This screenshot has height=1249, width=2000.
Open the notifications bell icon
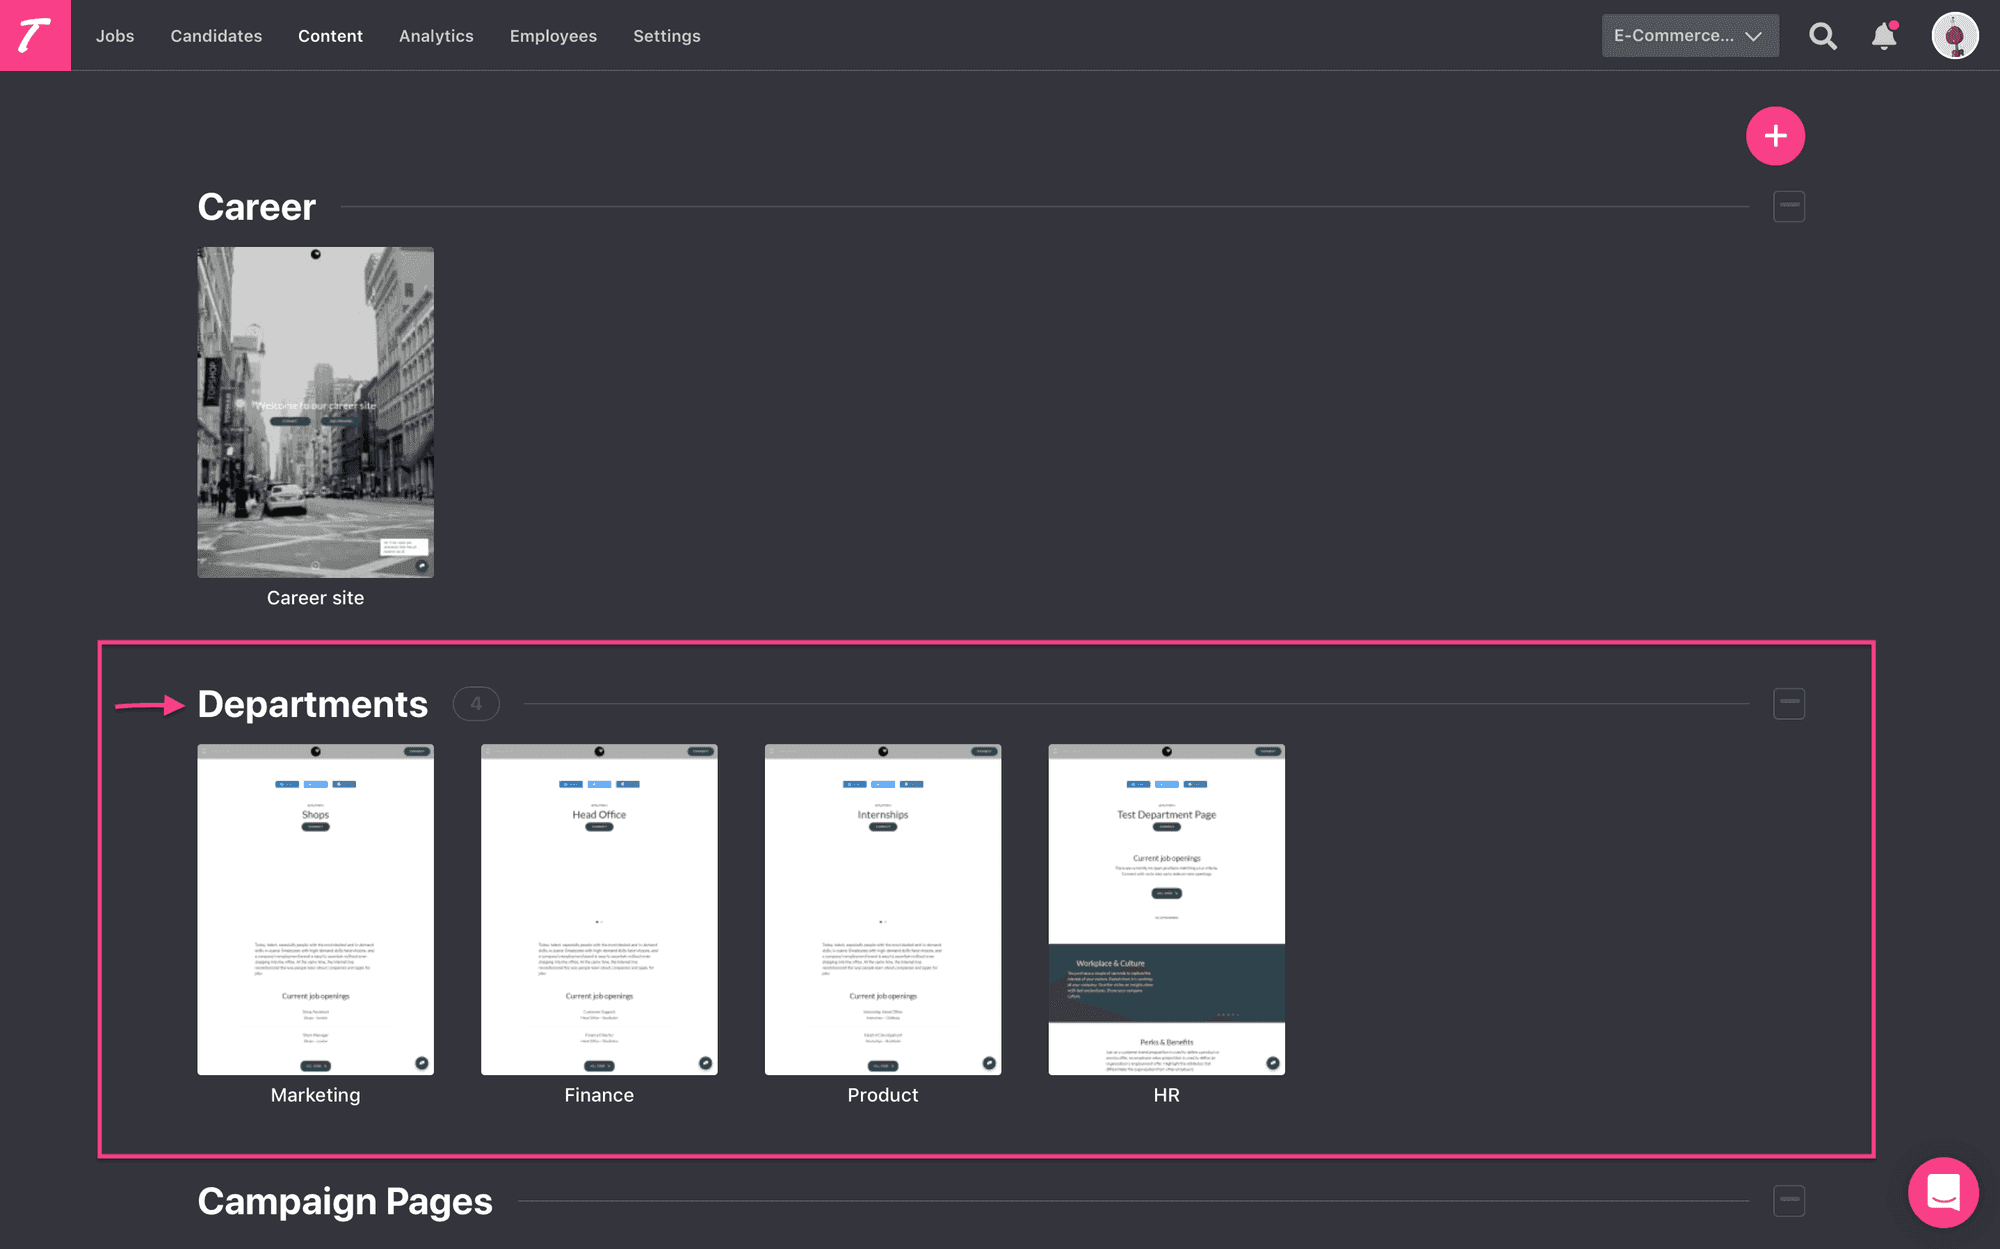[x=1884, y=36]
